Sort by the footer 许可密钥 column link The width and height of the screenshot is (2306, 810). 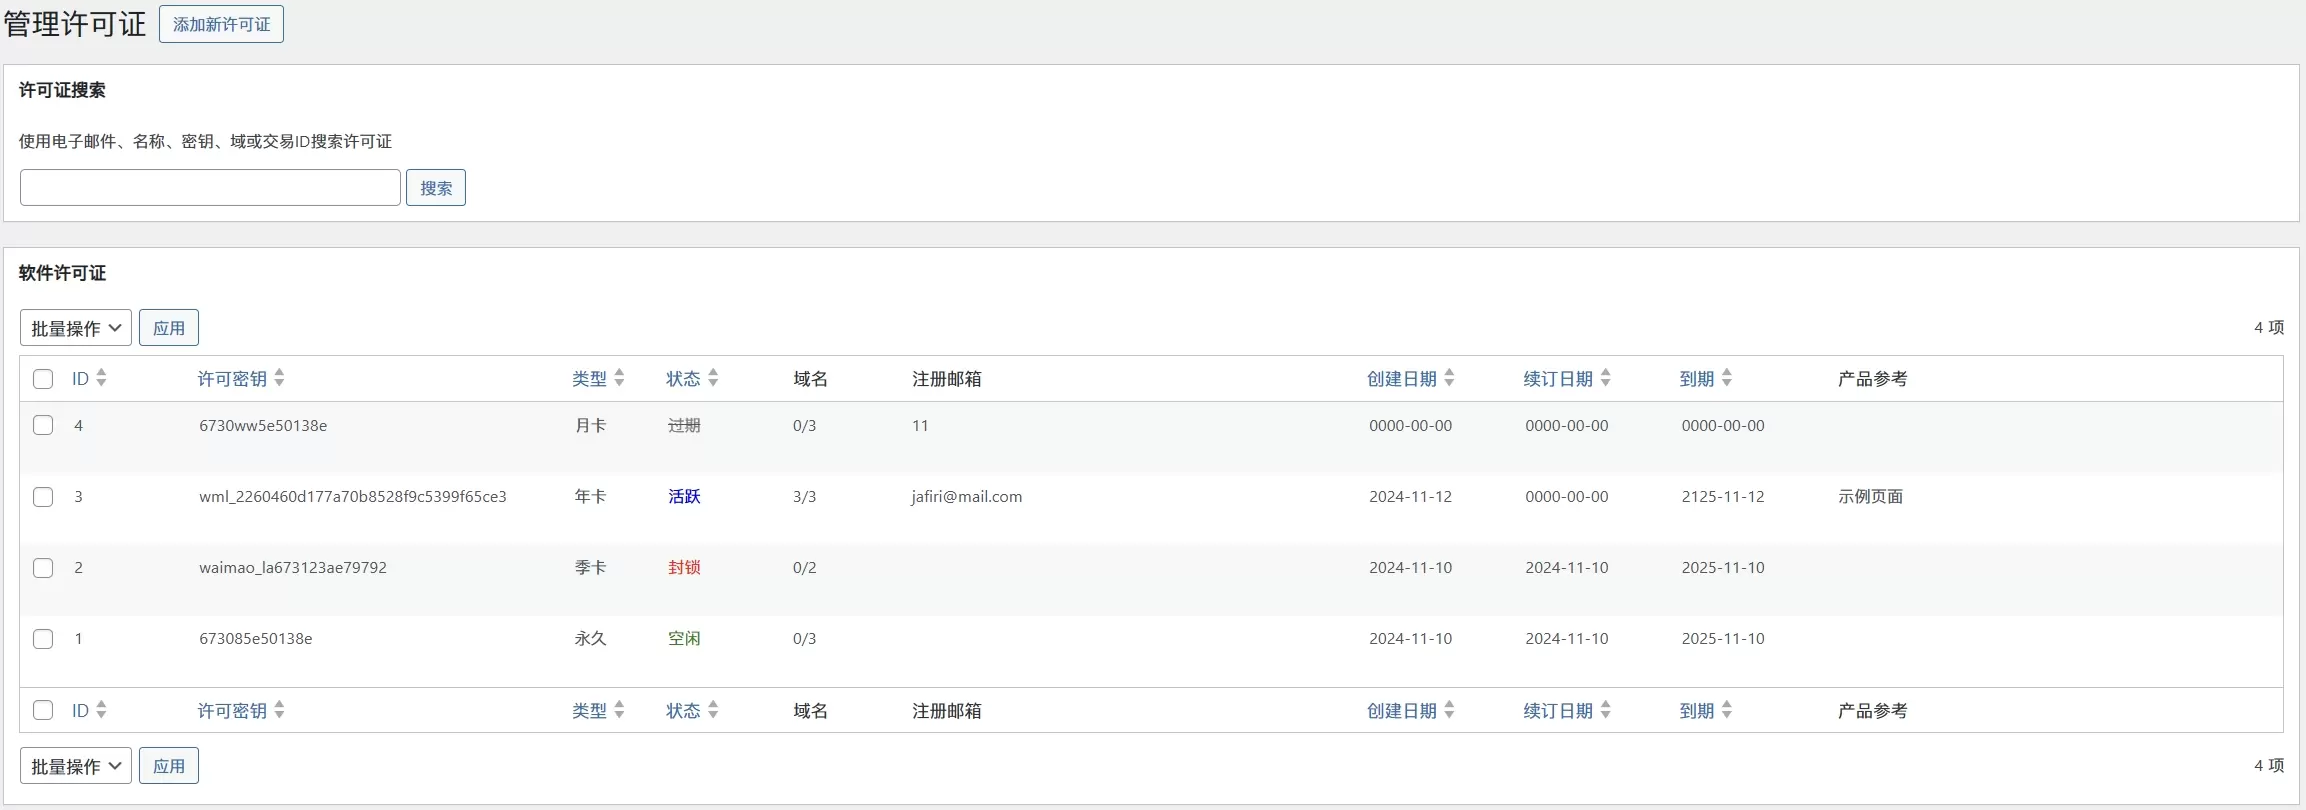pos(232,711)
